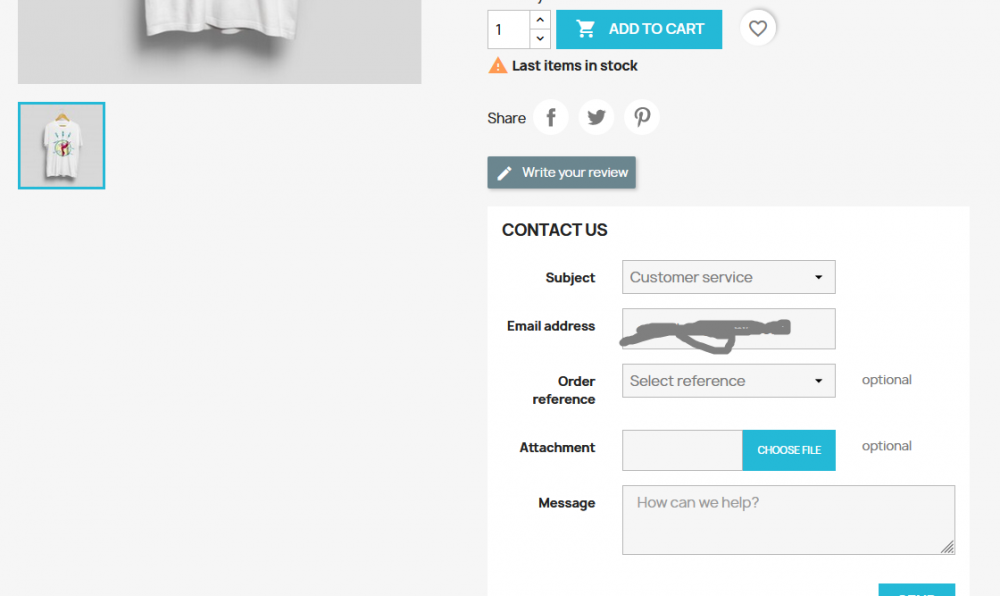The height and width of the screenshot is (596, 1000).
Task: Increase quantity with up arrow
Action: click(x=540, y=20)
